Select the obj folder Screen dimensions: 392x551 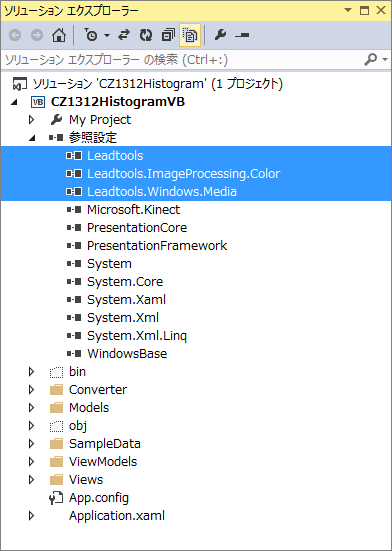pos(78,426)
